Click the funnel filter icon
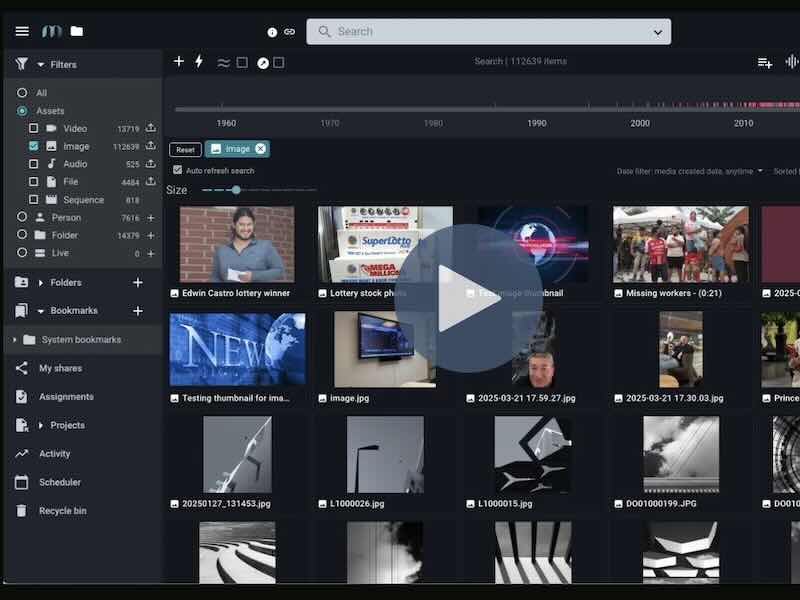 22,64
